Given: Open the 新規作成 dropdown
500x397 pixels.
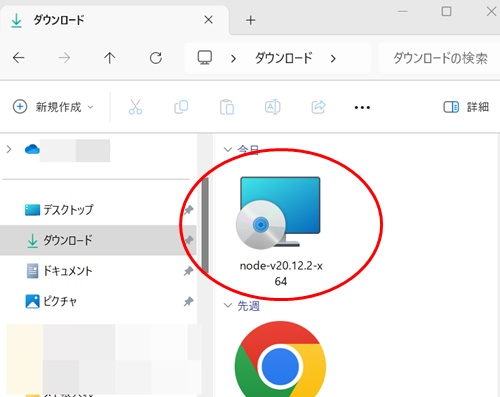Looking at the screenshot, I should point(53,107).
